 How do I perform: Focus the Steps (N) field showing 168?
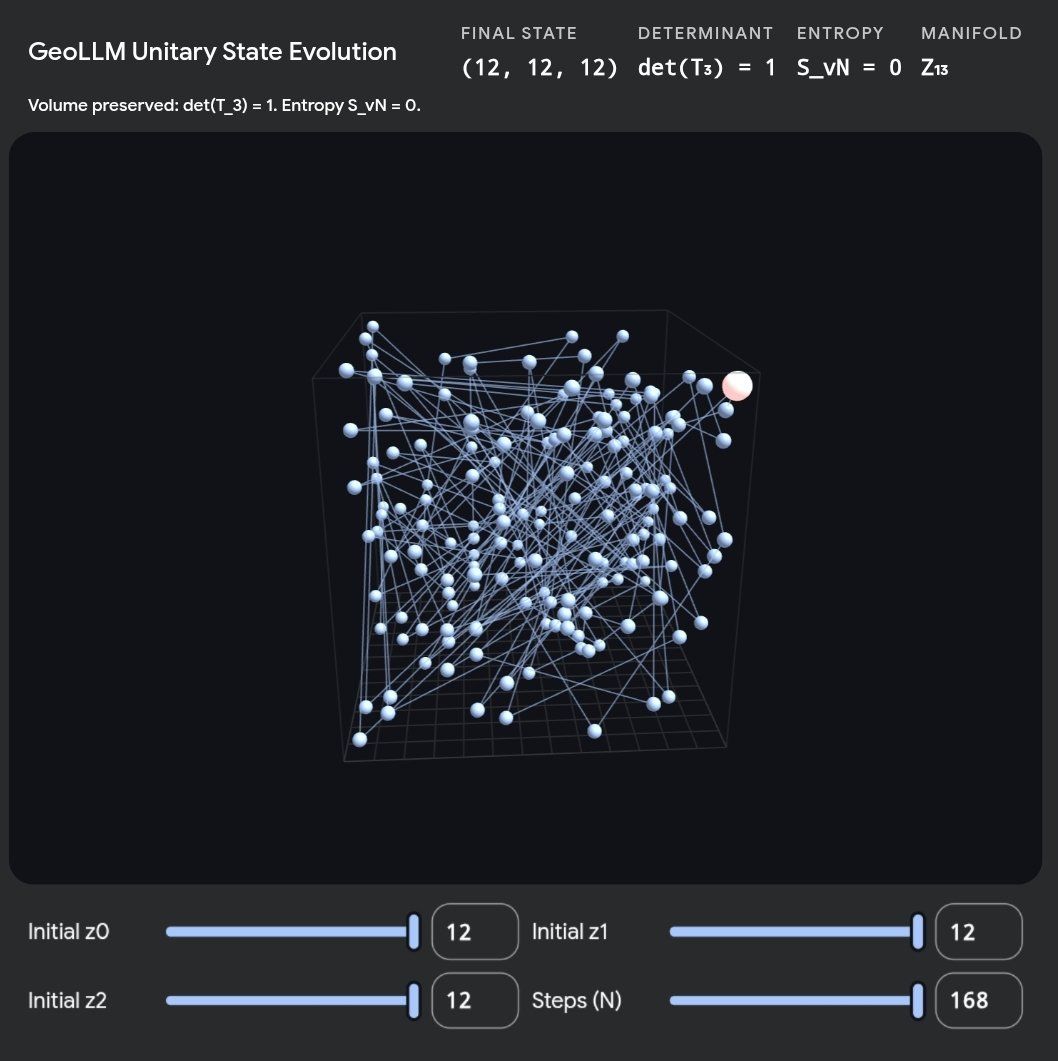pos(979,1001)
